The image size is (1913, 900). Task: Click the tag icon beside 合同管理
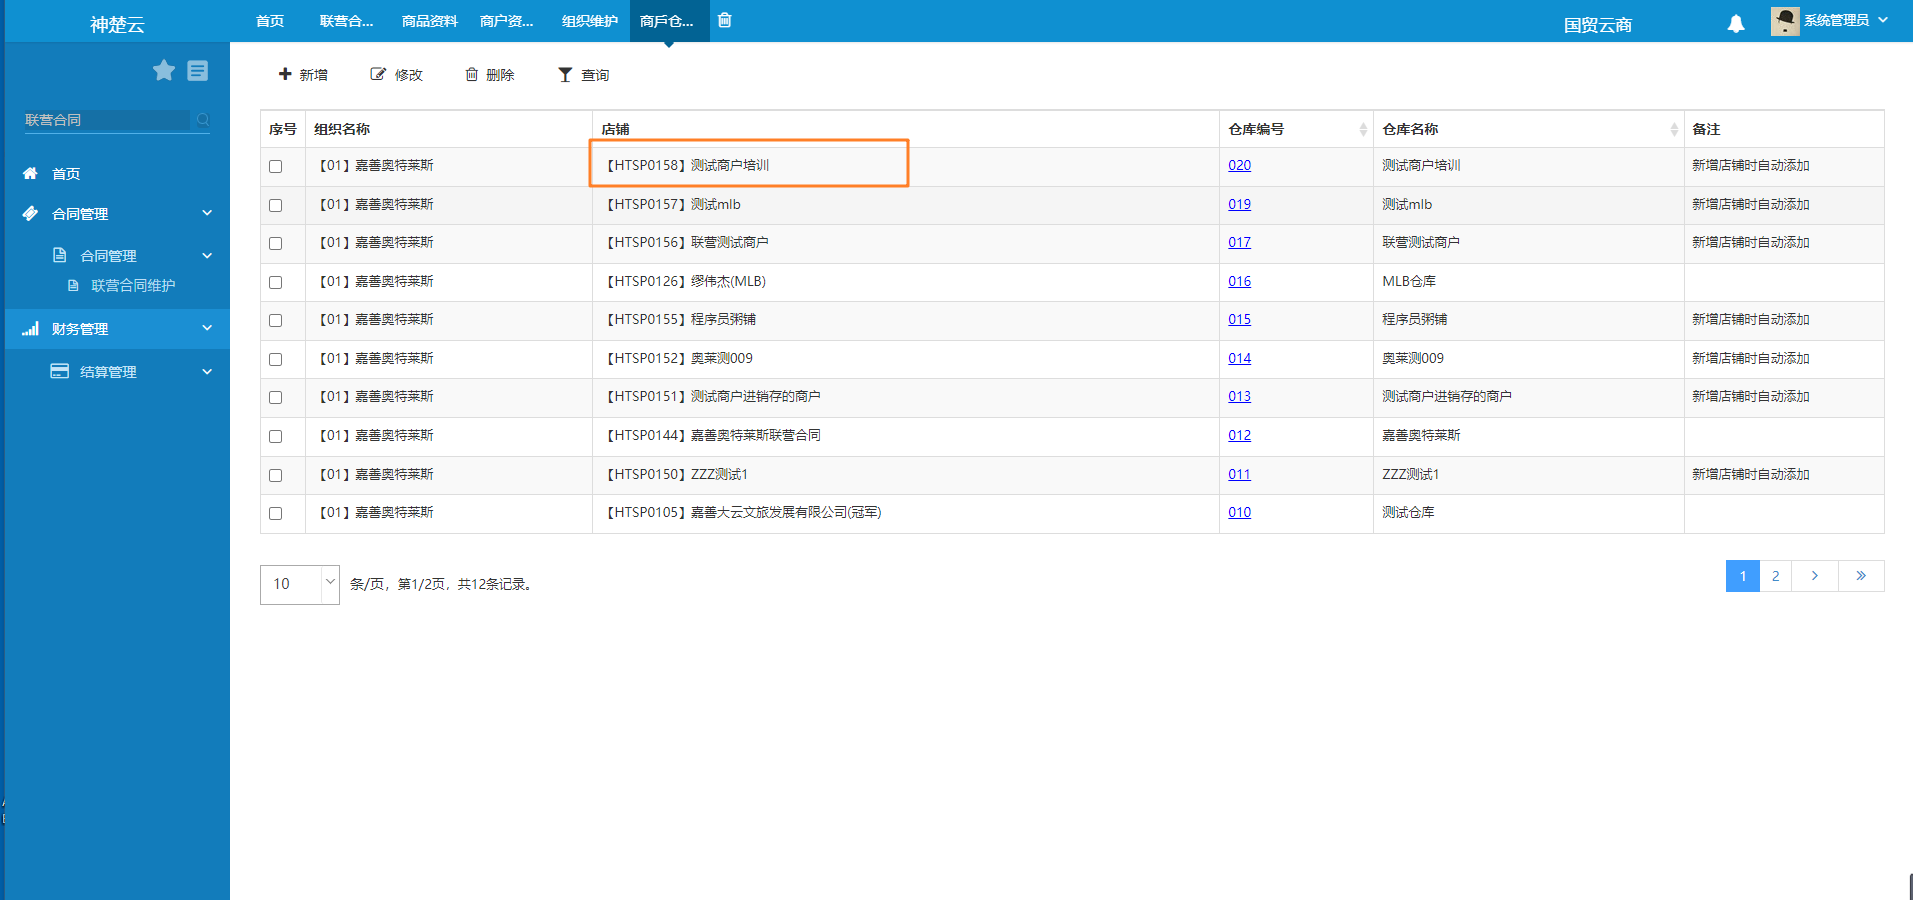[30, 213]
